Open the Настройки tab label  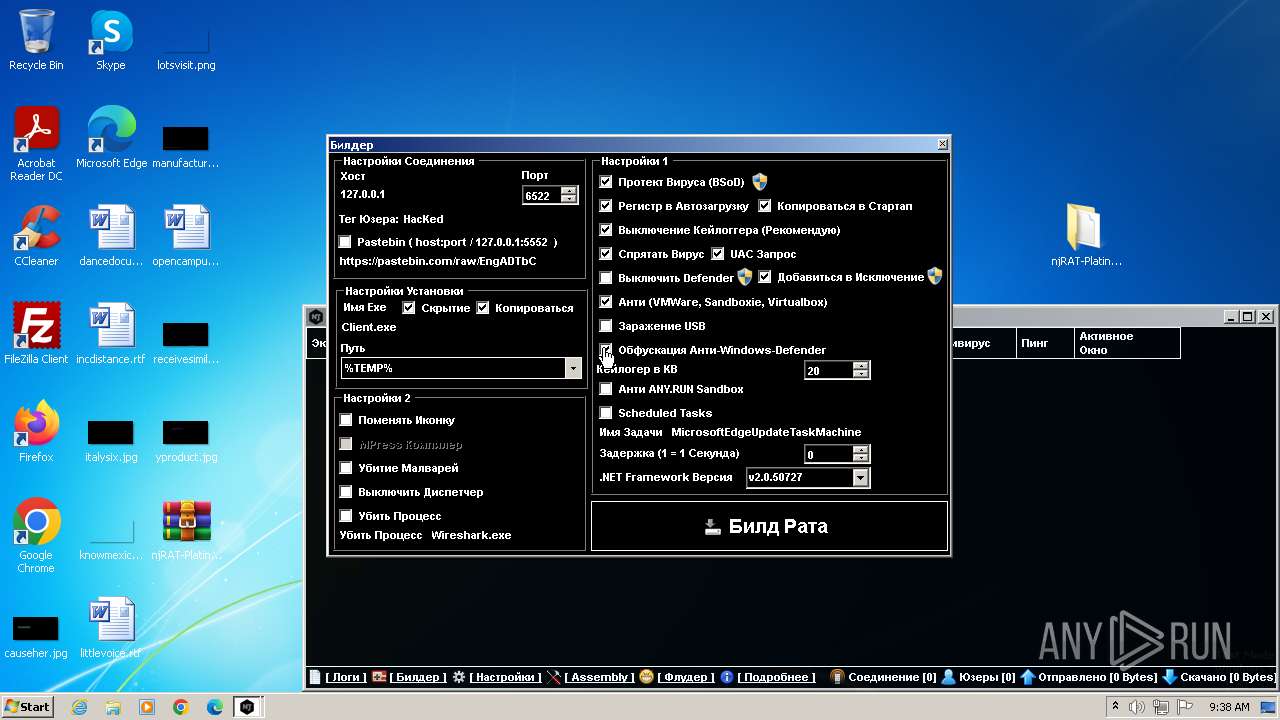[x=505, y=677]
